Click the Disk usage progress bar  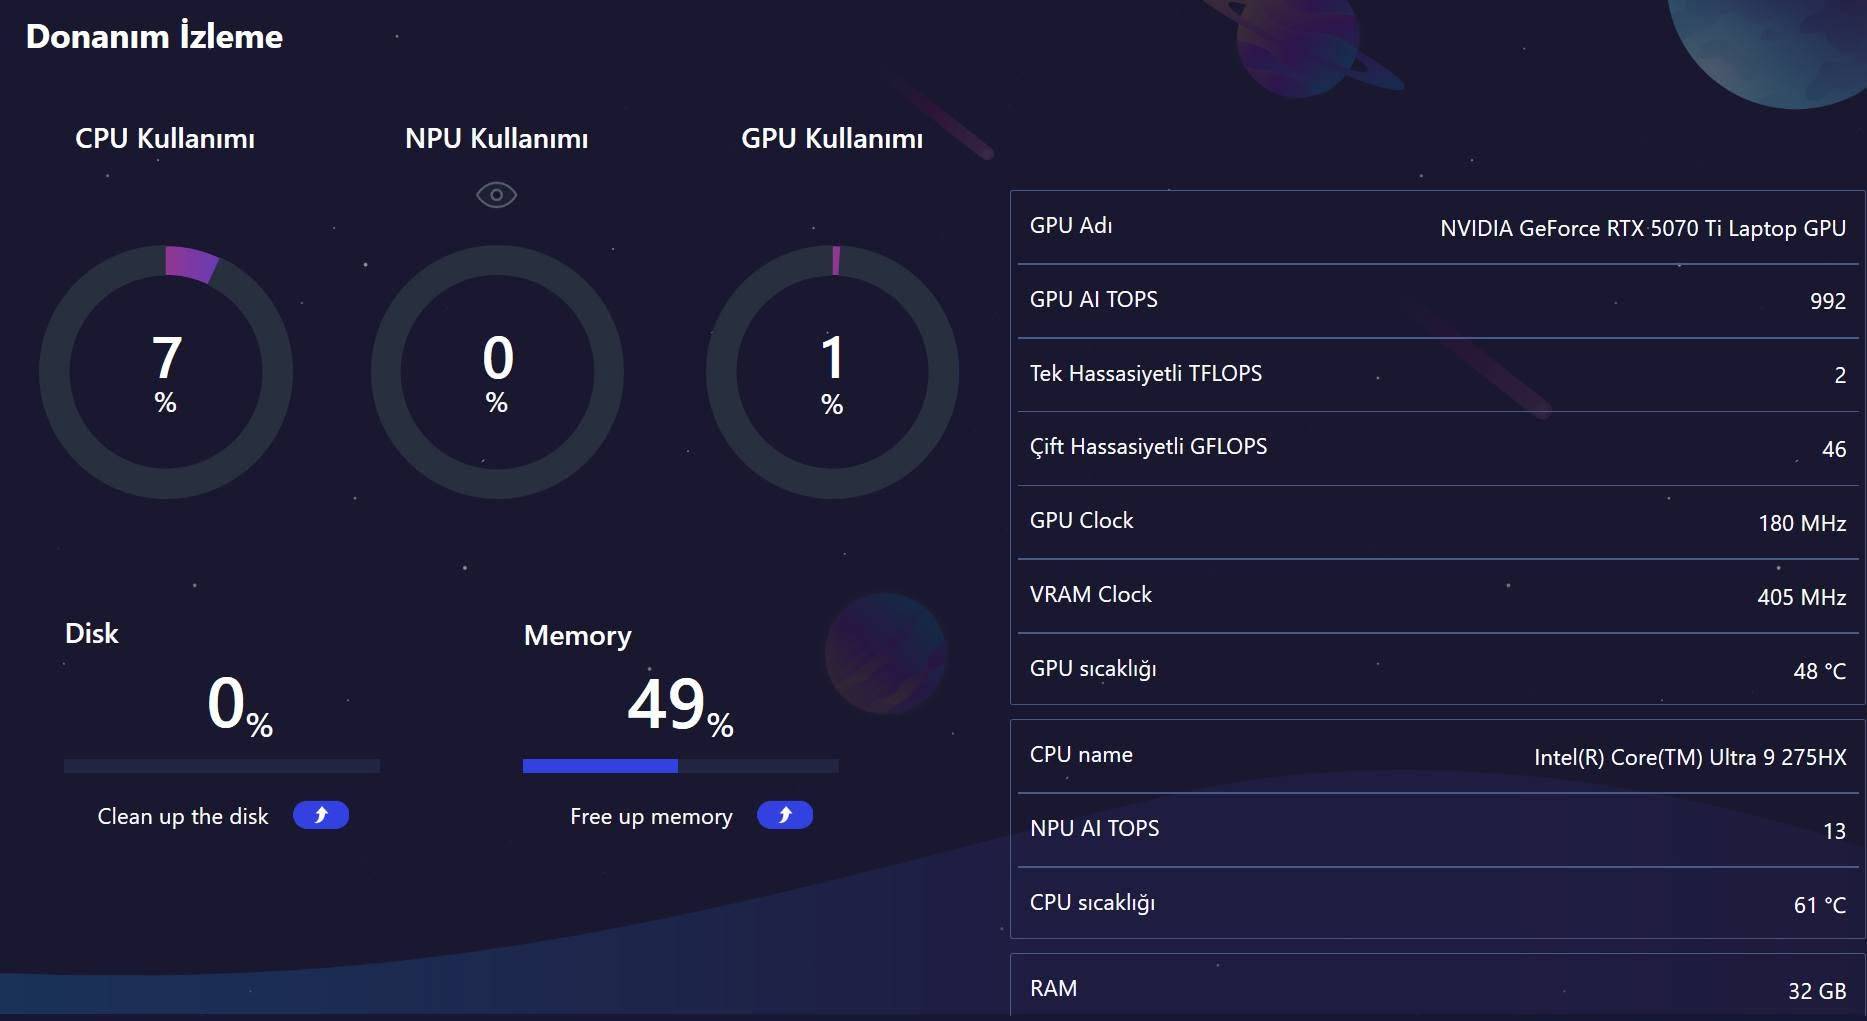coord(222,766)
